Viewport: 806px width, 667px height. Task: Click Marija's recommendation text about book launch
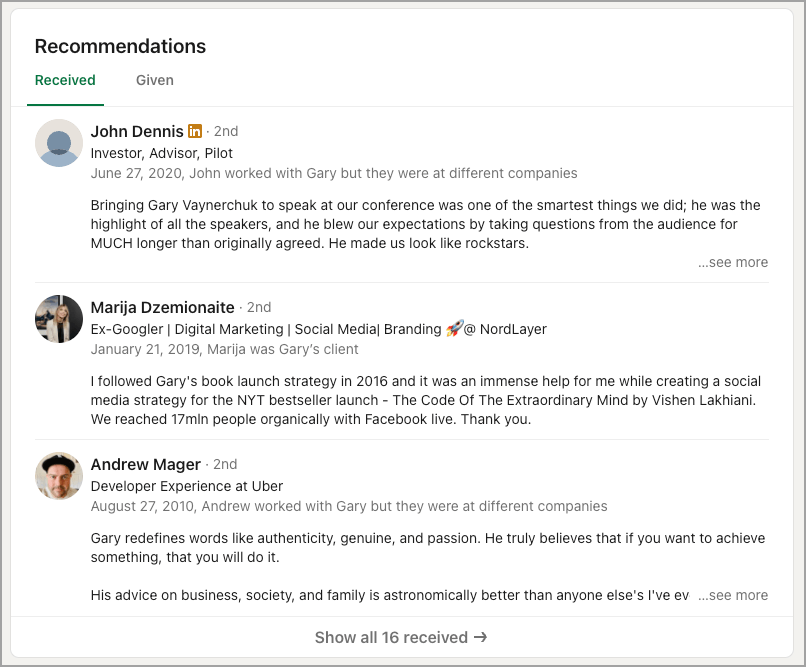point(425,400)
